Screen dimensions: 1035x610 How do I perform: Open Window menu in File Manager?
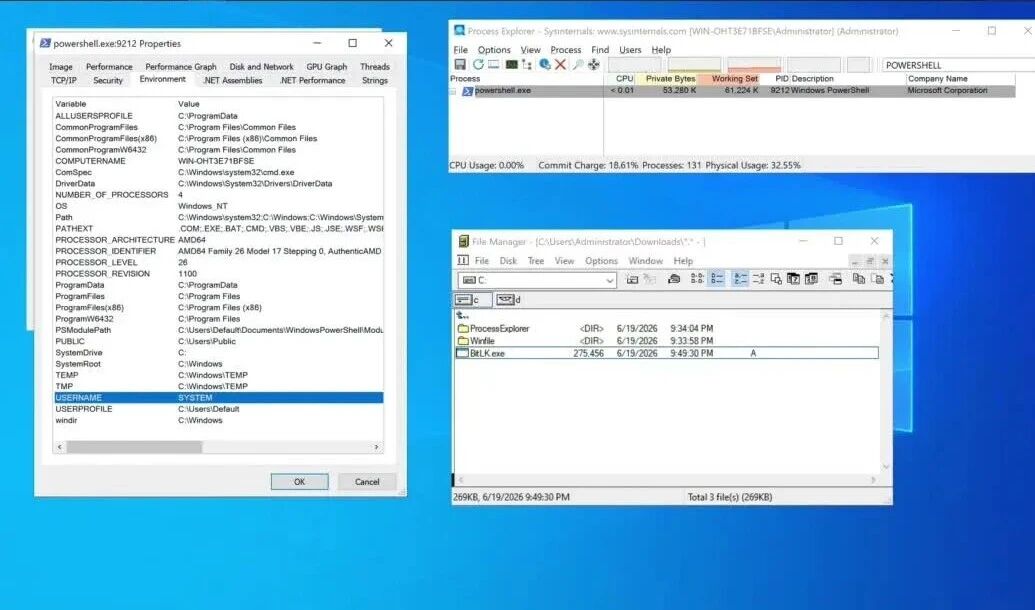click(x=646, y=261)
